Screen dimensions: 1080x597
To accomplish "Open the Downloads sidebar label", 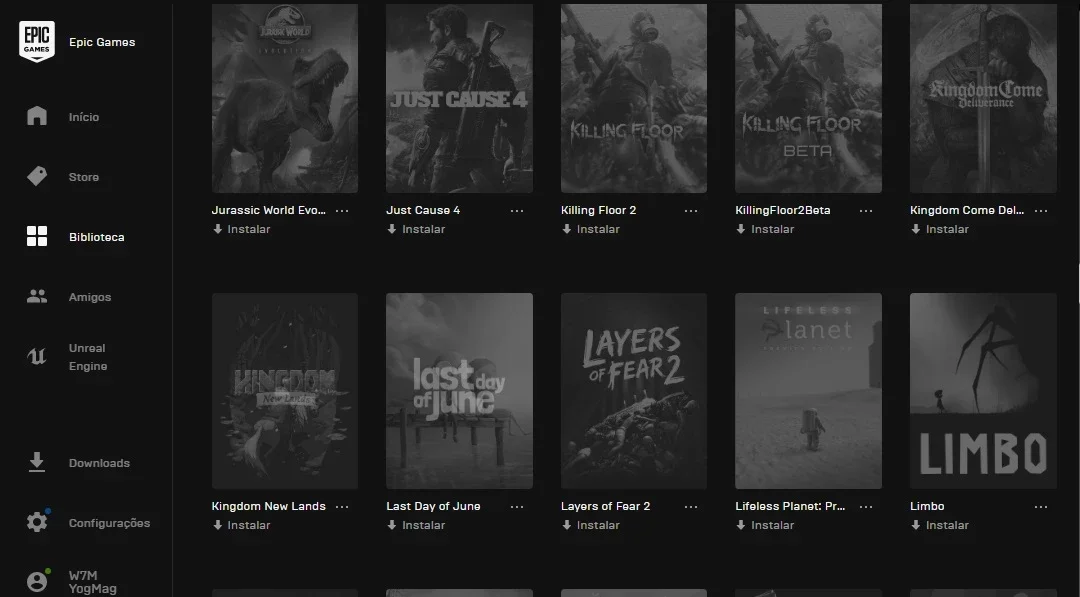I will [x=99, y=463].
